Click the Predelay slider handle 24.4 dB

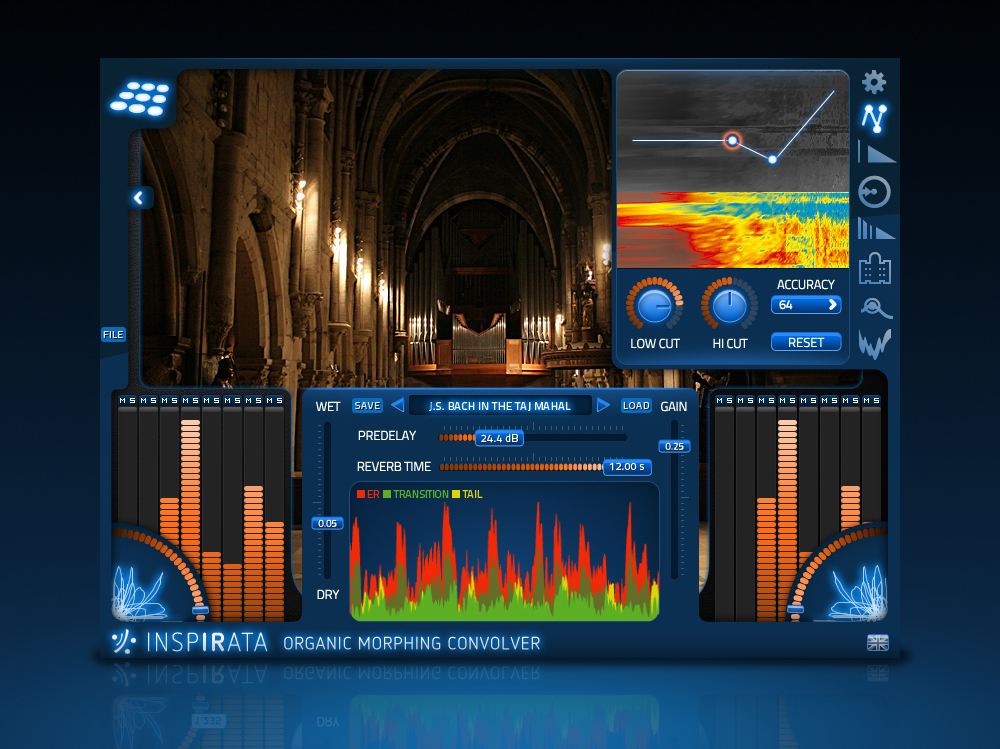pyautogui.click(x=499, y=438)
